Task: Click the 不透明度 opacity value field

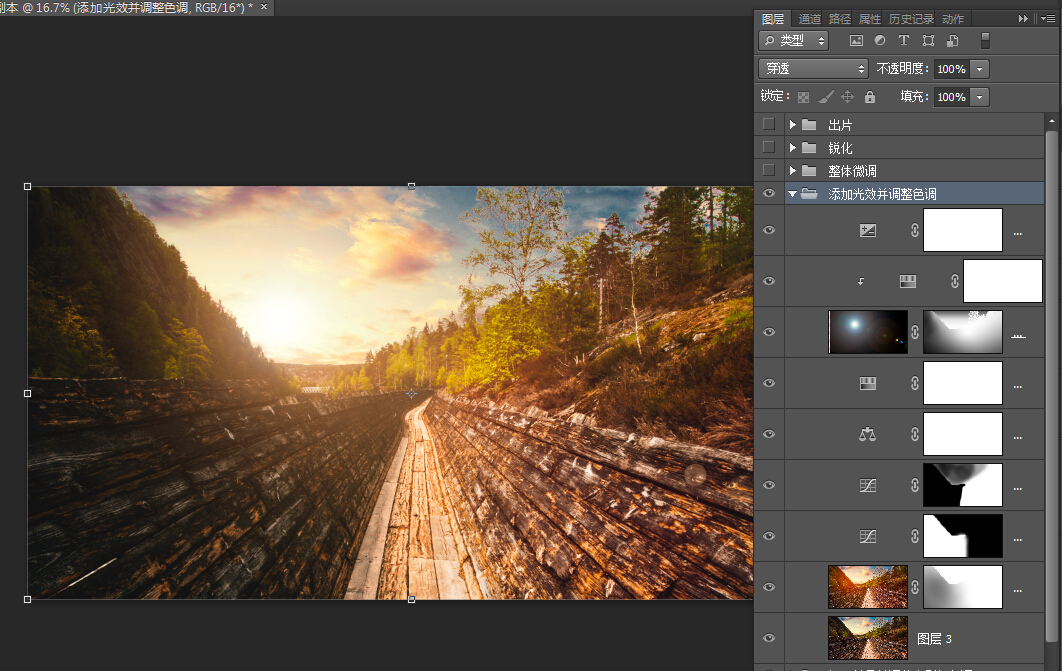Action: pyautogui.click(x=951, y=69)
